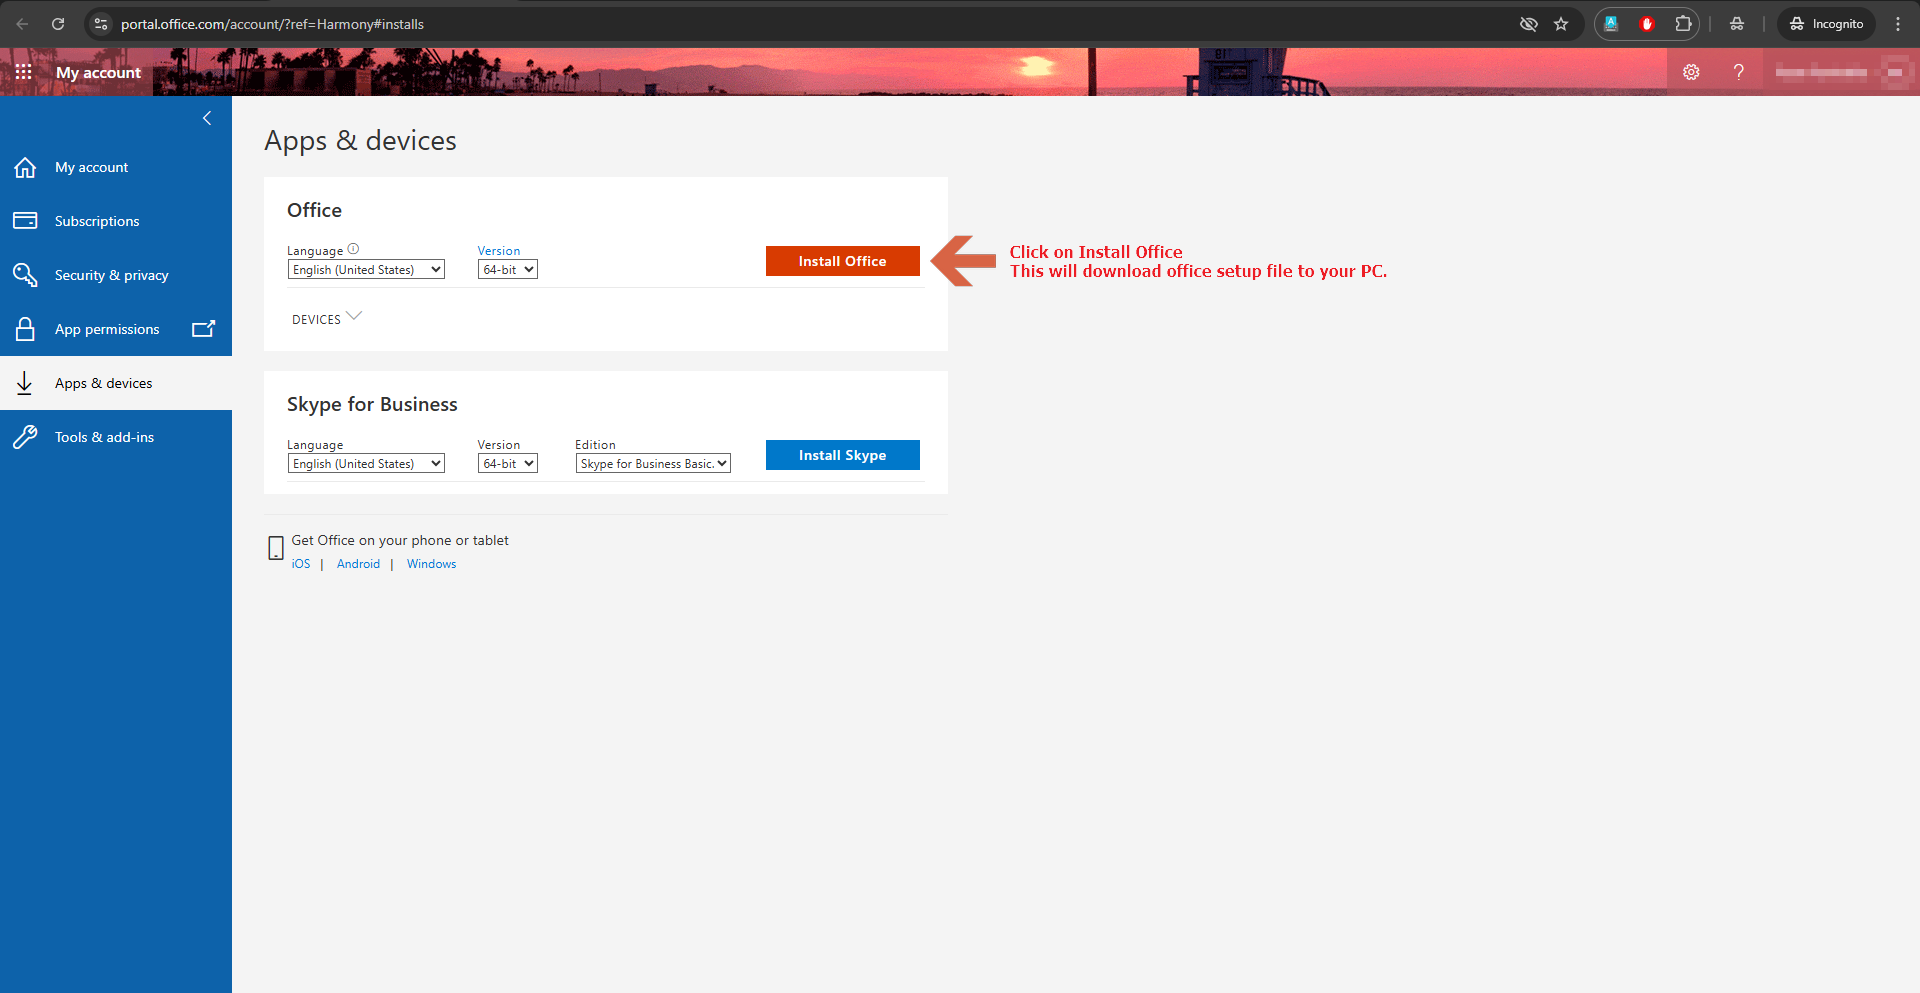1920x993 pixels.
Task: Expand the DEVICES section
Action: click(327, 318)
